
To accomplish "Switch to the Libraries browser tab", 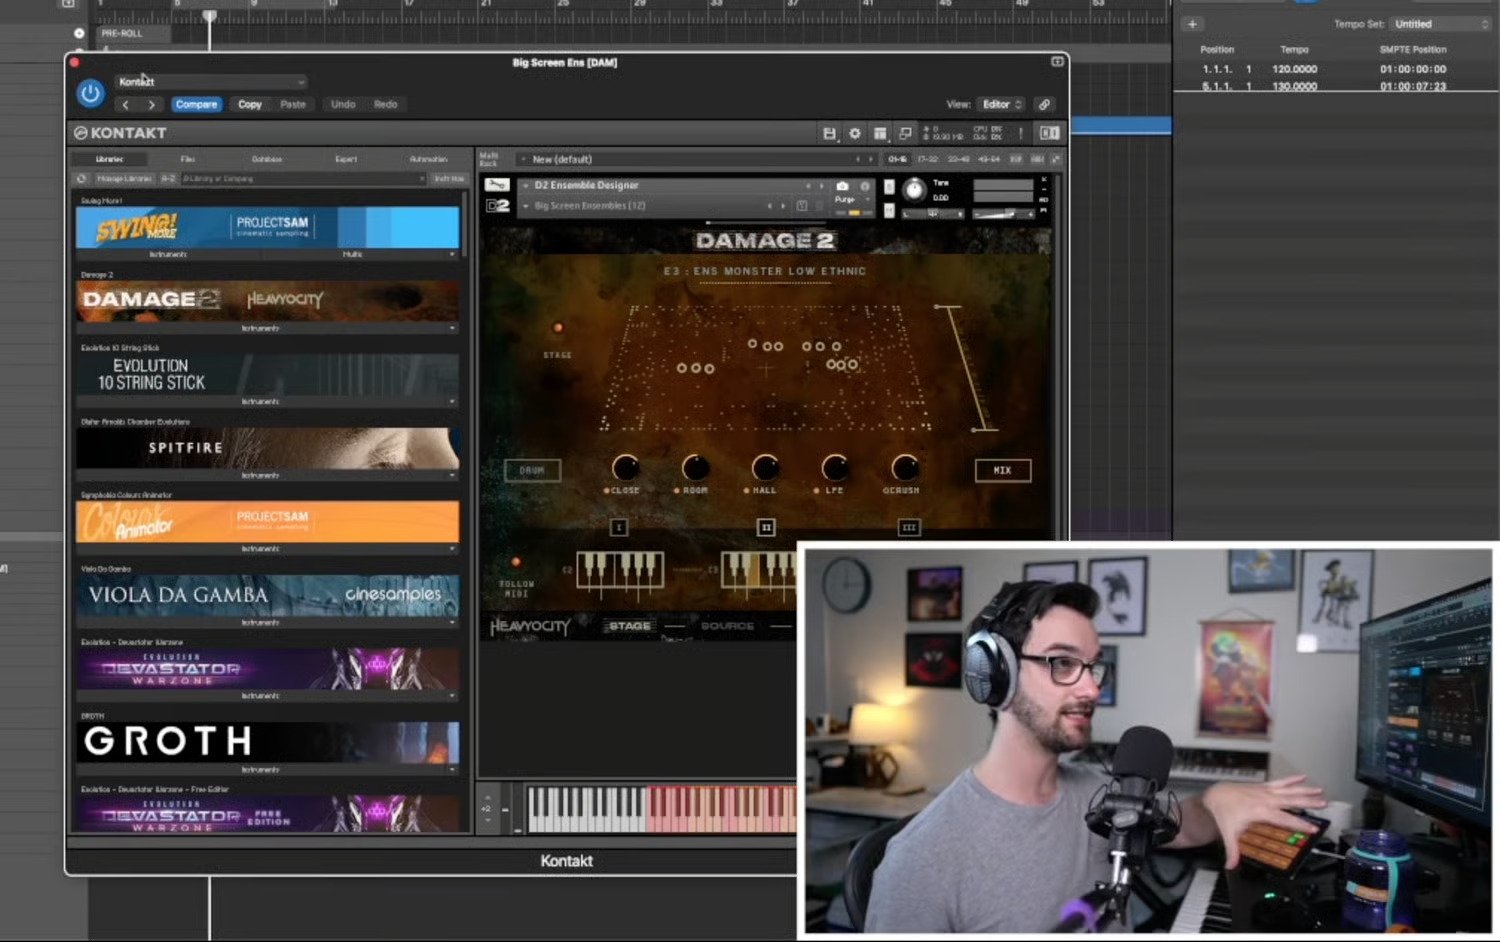I will click(x=109, y=159).
